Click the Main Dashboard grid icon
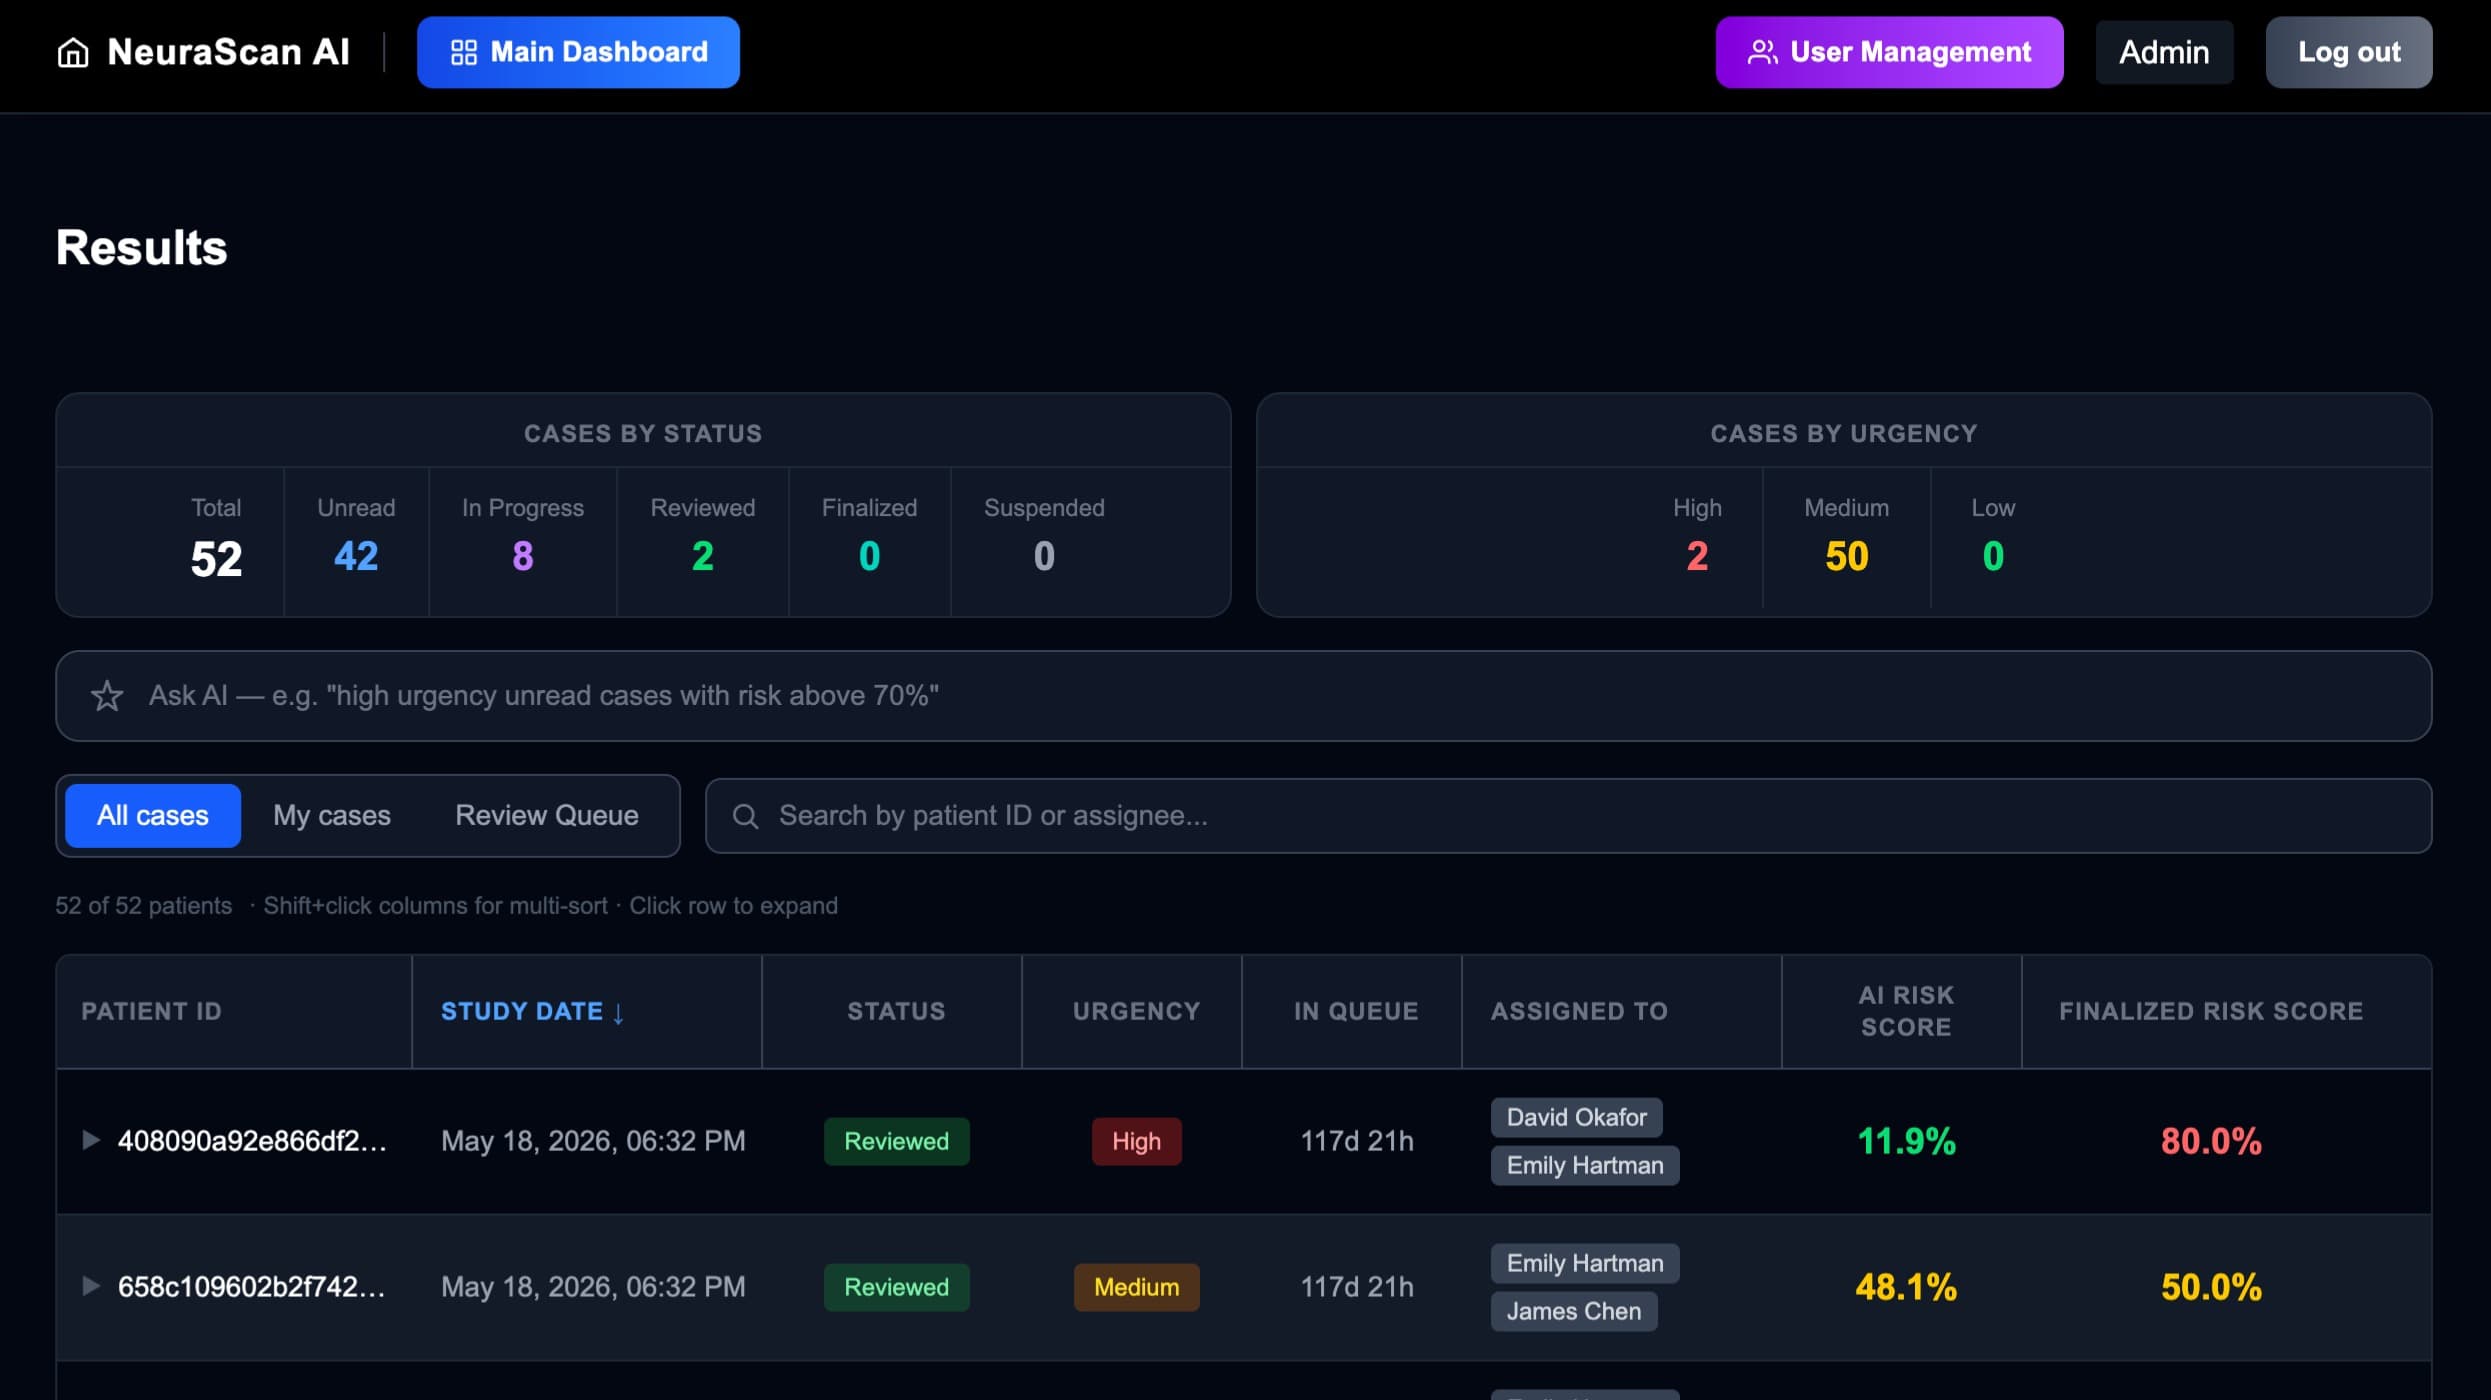Viewport: 2491px width, 1400px height. pos(464,52)
